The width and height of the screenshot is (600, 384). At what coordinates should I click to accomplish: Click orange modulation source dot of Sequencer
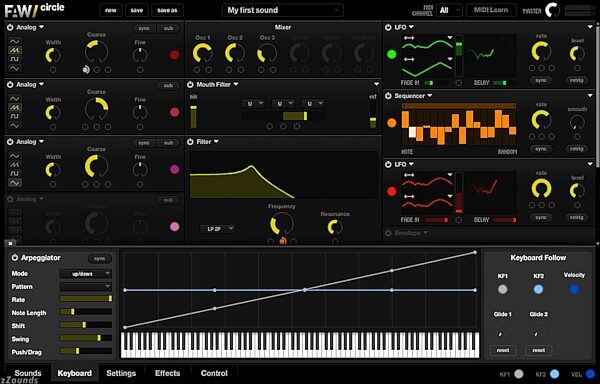[x=391, y=123]
